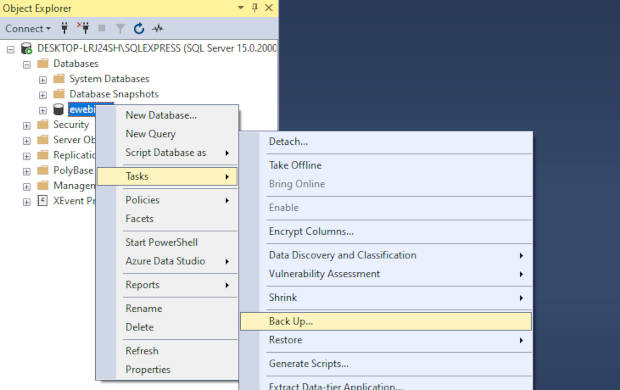Collapse the DESKTOP-LRJ24SH server node
The height and width of the screenshot is (390, 620).
[x=11, y=49]
